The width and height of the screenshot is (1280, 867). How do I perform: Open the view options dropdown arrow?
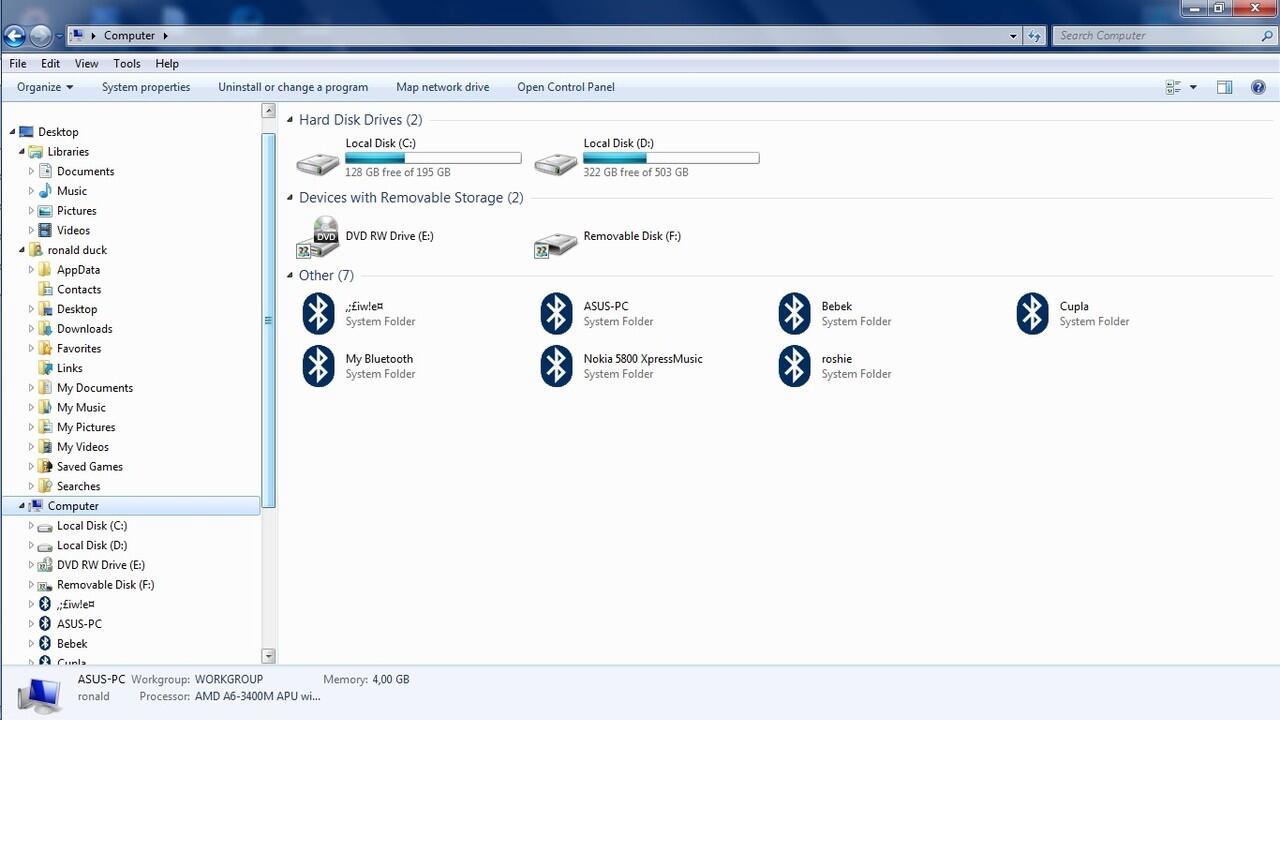pos(1193,88)
